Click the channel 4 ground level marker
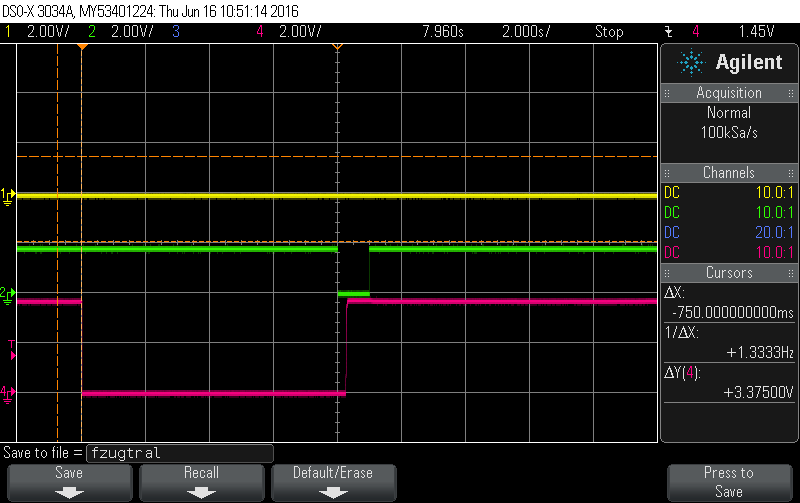Screen dimensions: 800x503 tap(8, 394)
